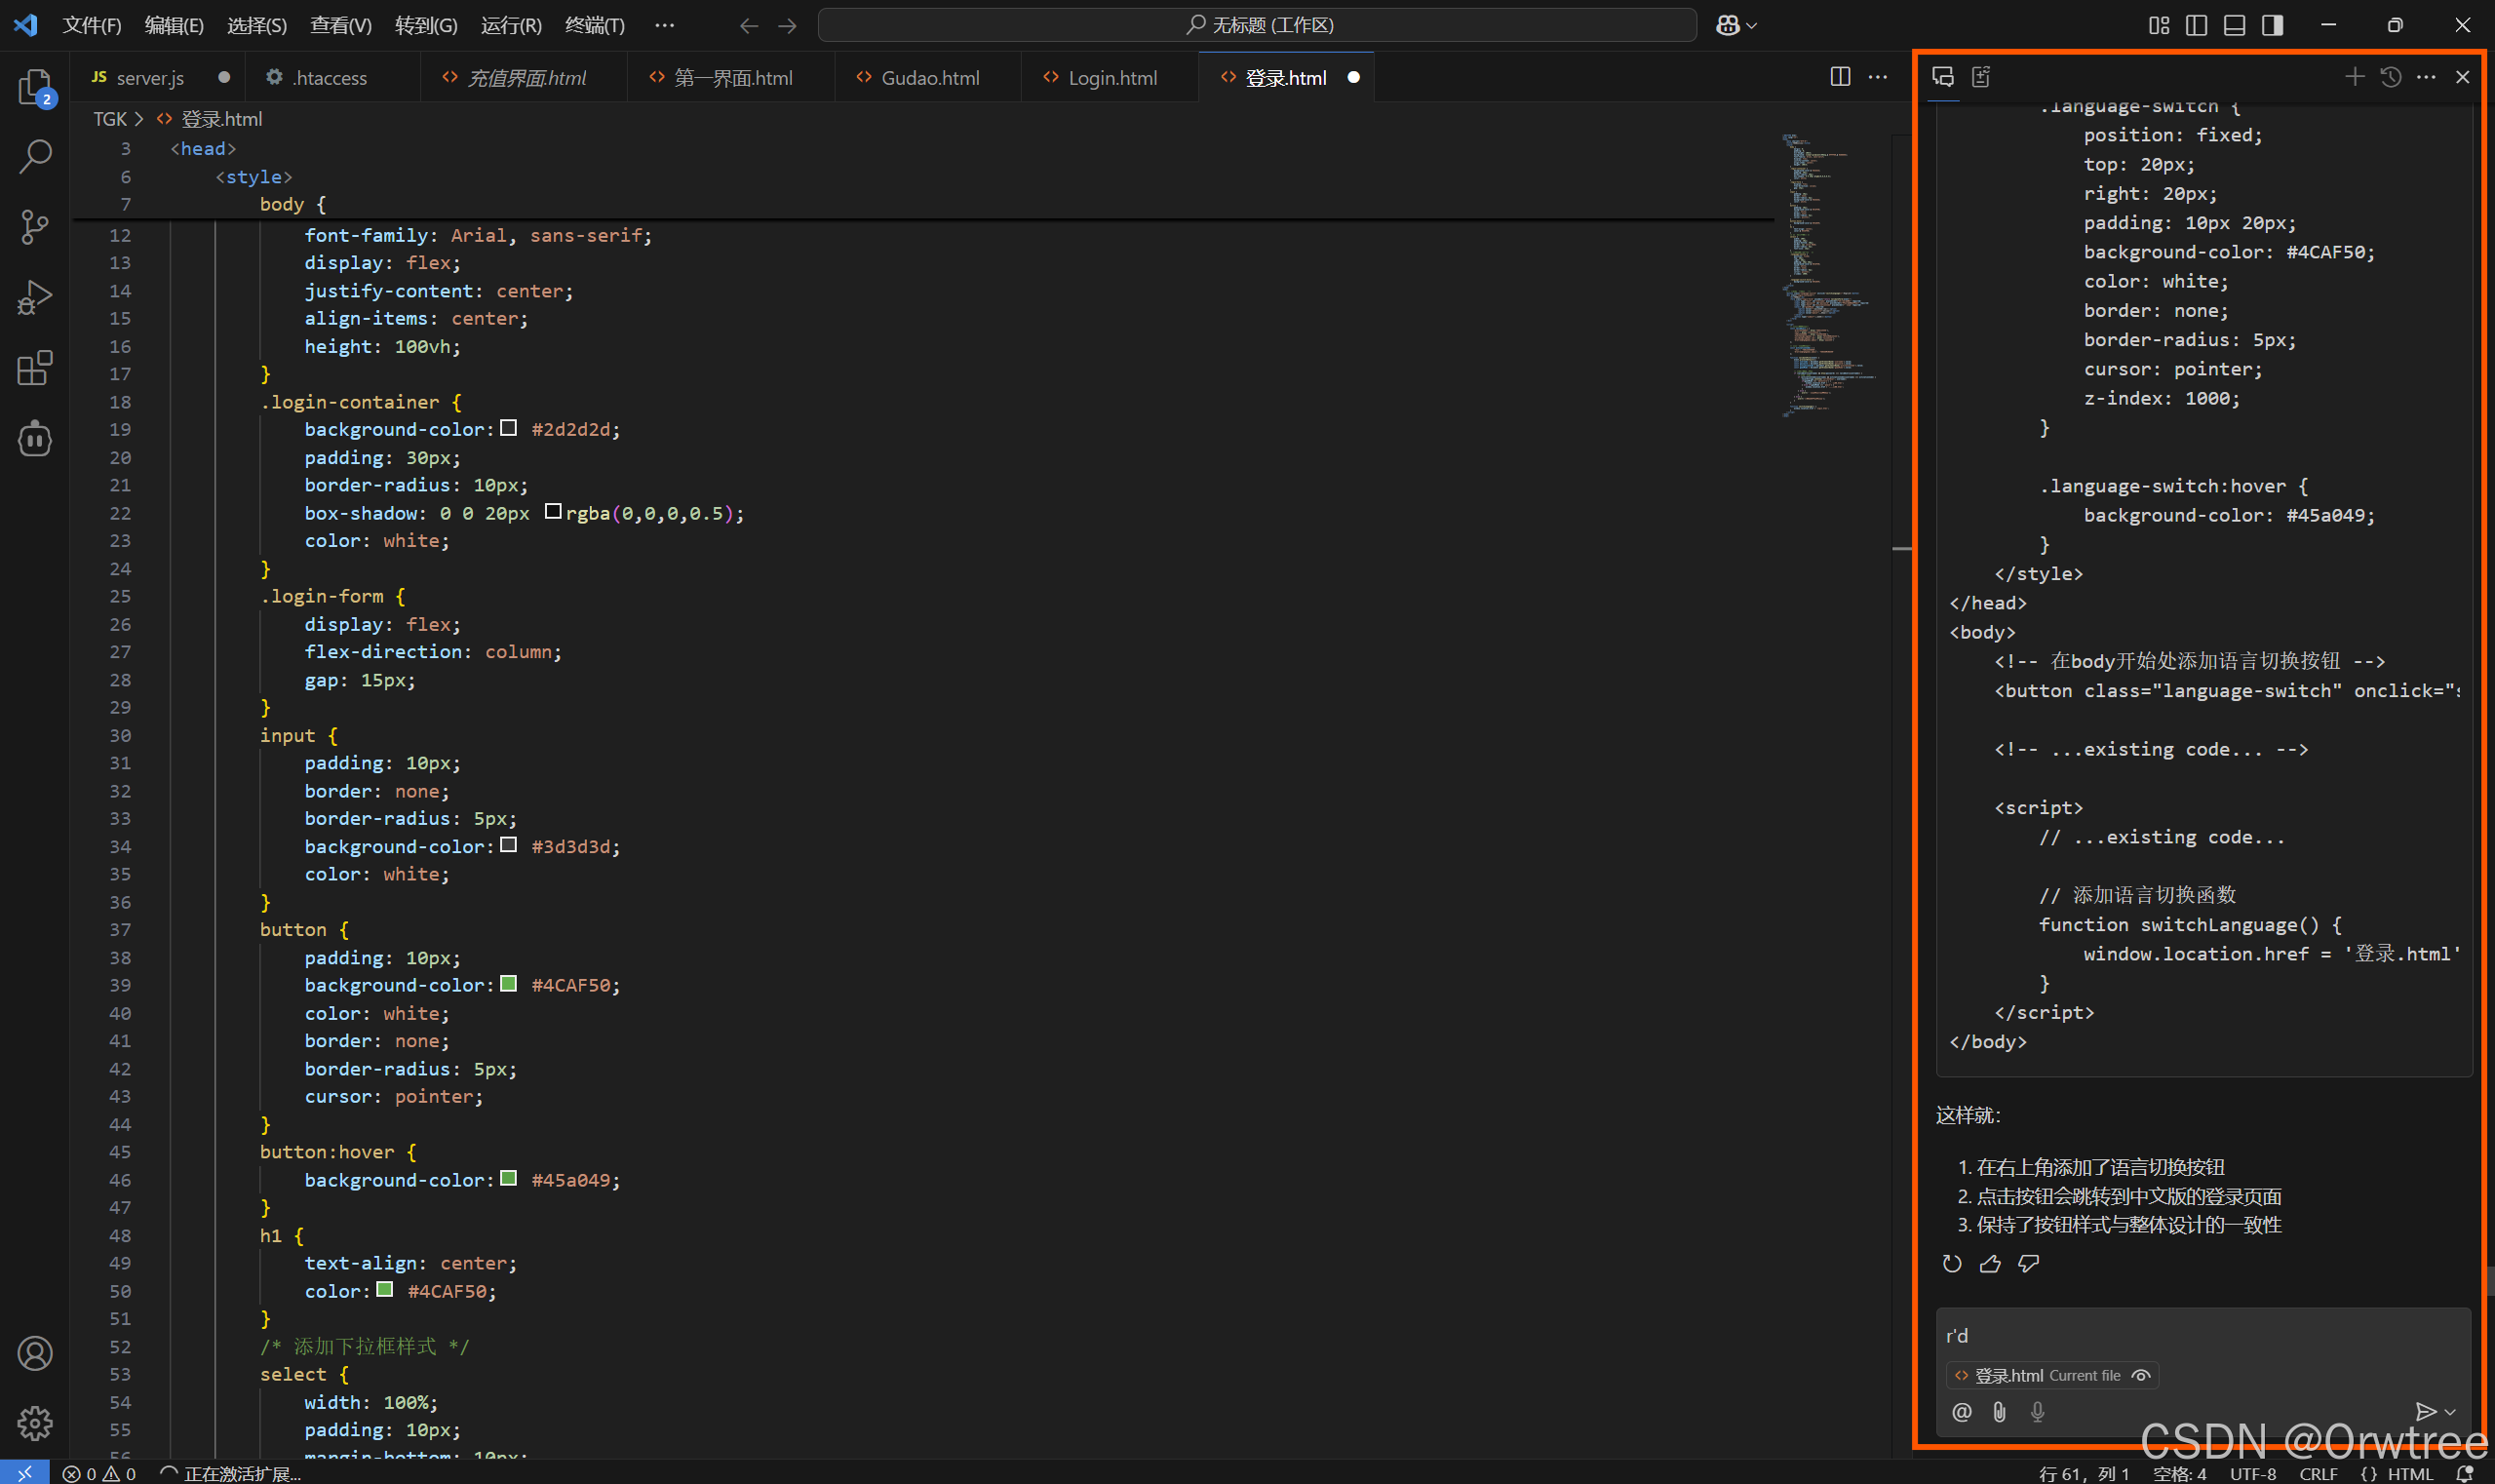Open the send button dropdown arrow

coord(2450,1412)
